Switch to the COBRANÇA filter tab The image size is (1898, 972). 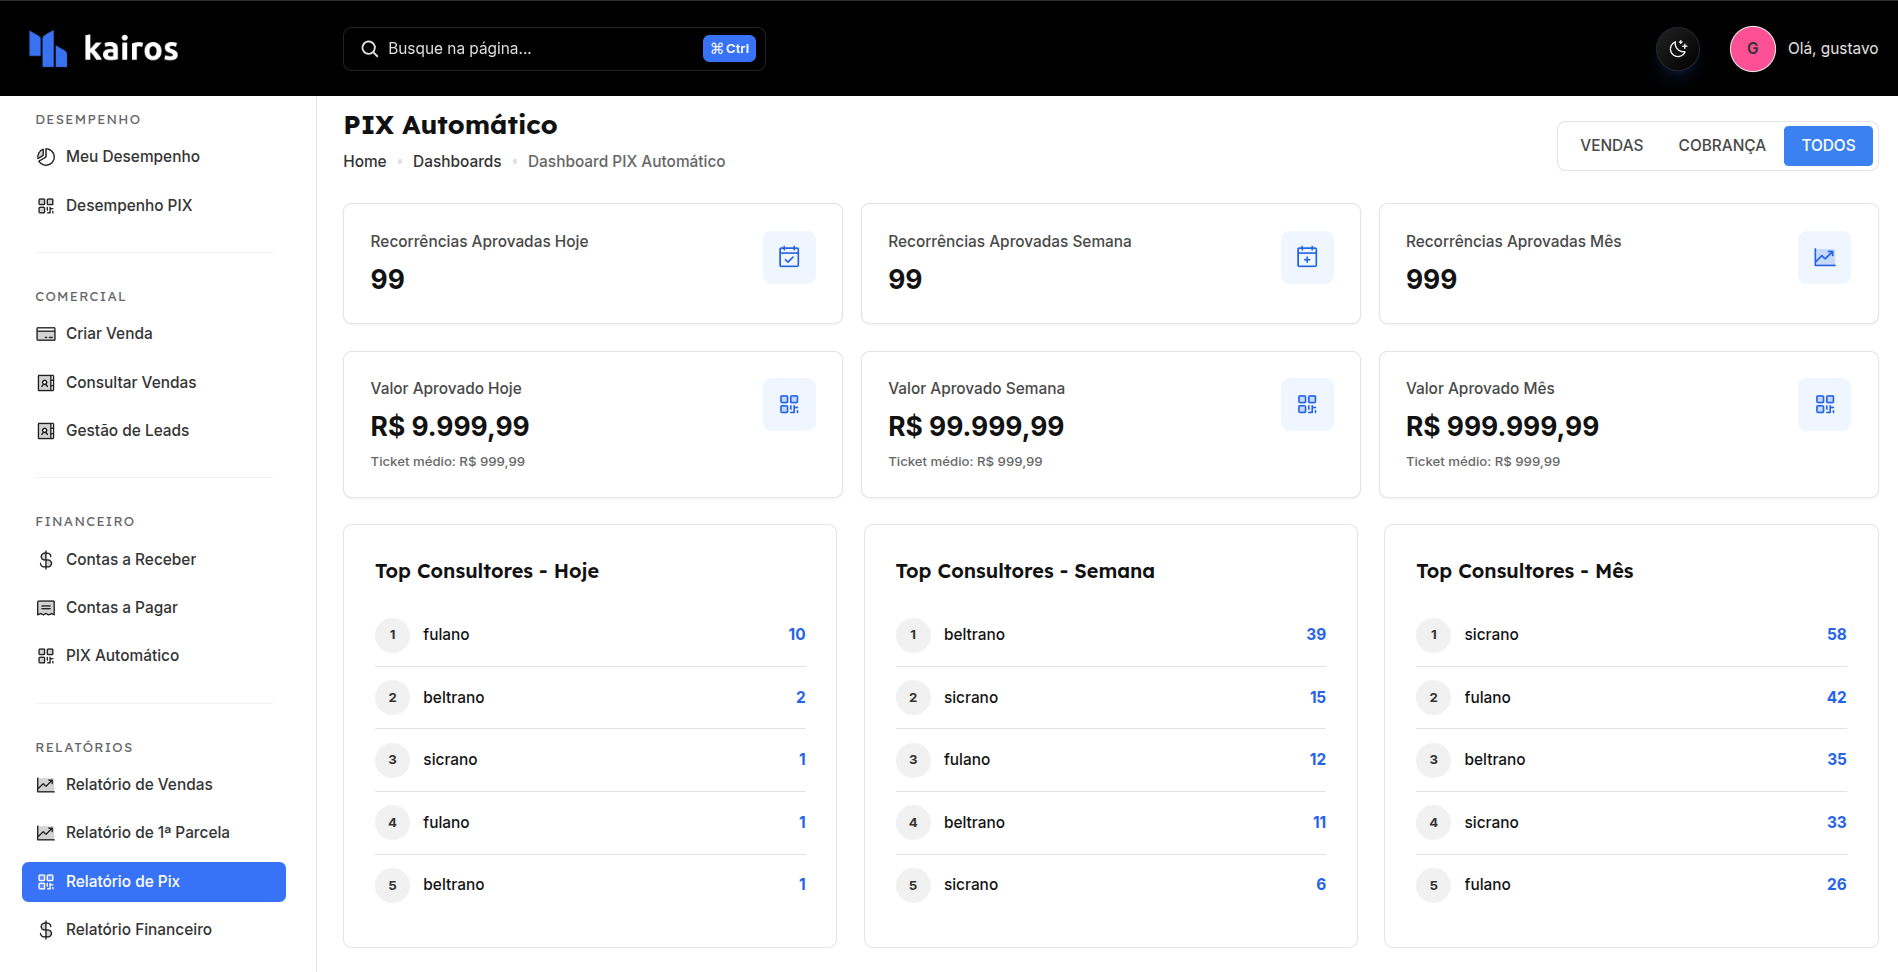pos(1721,146)
